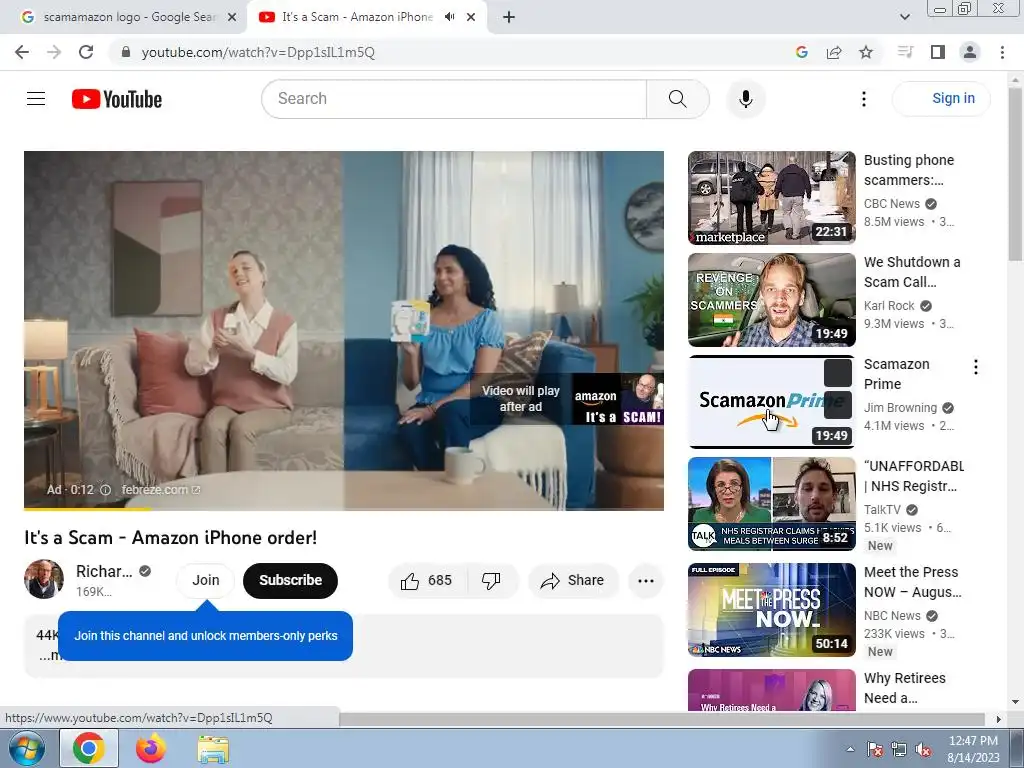
Task: Click the browser forward arrow
Action: click(x=54, y=52)
